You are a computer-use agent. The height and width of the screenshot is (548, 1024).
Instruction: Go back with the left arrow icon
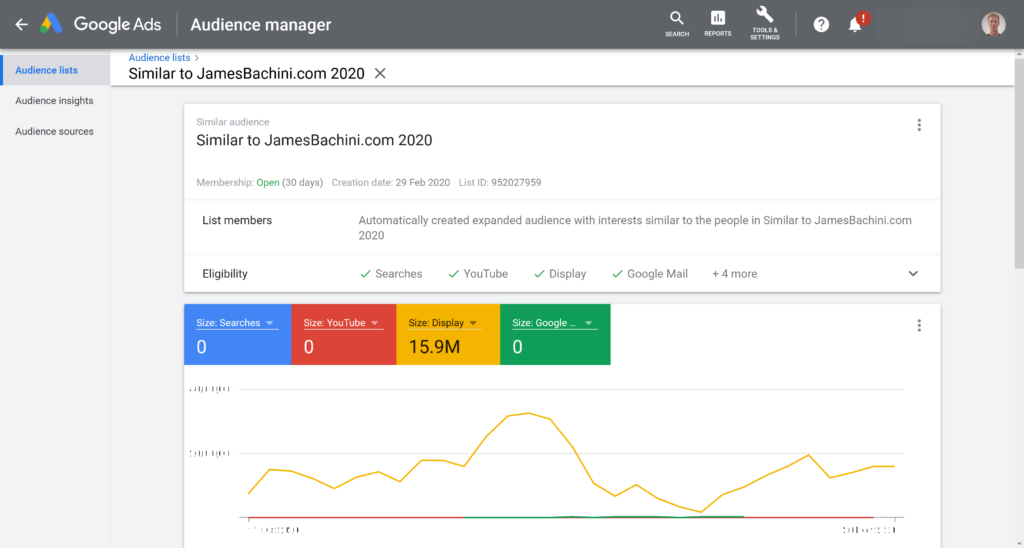22,25
